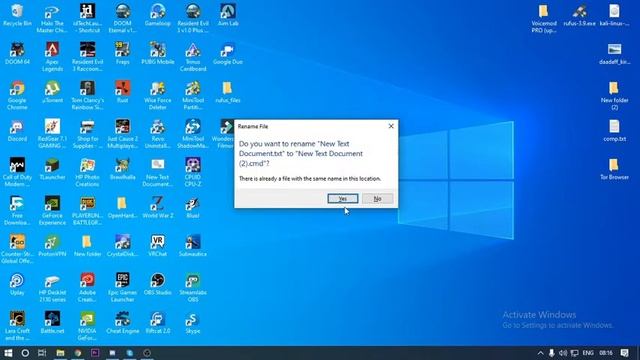Select the Adobe Creative Cloud icon
The width and height of the screenshot is (640, 360).
87,287
